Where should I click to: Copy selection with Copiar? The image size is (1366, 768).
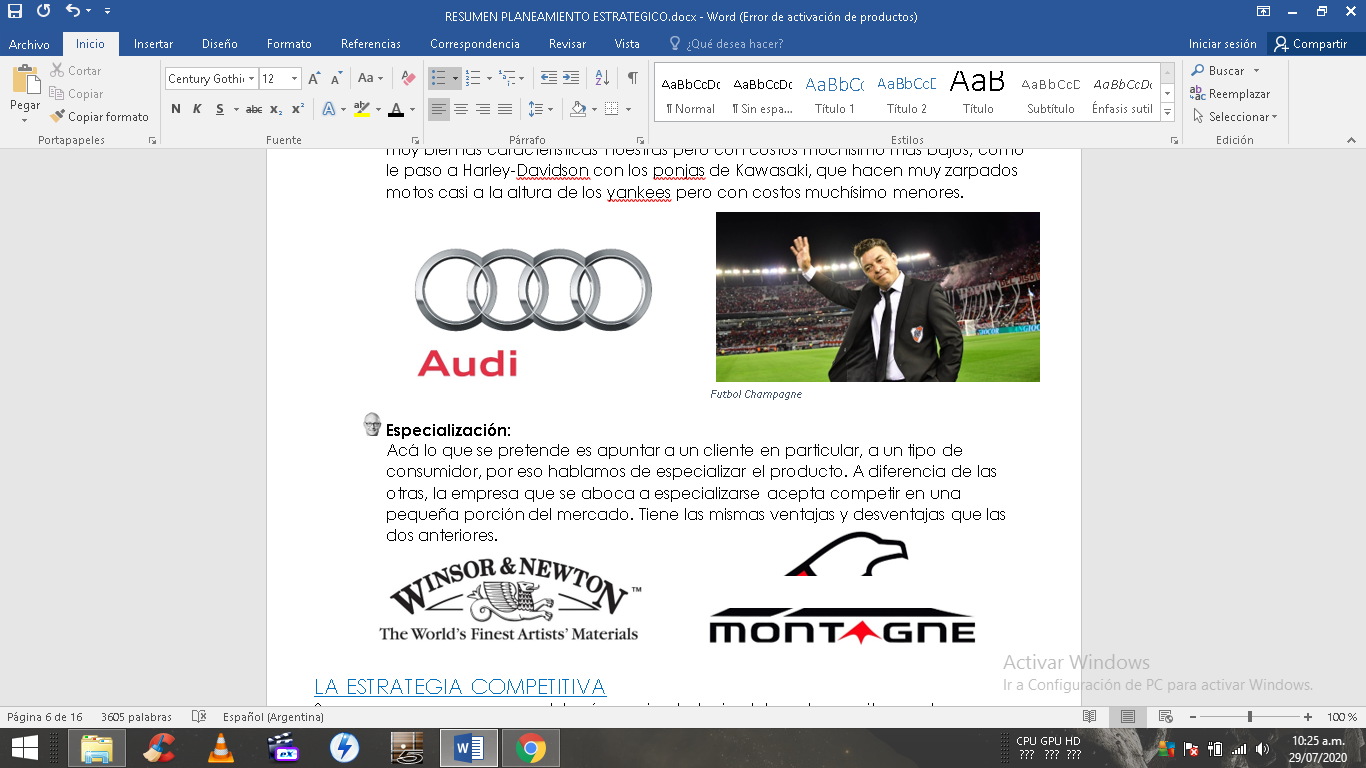pyautogui.click(x=76, y=94)
